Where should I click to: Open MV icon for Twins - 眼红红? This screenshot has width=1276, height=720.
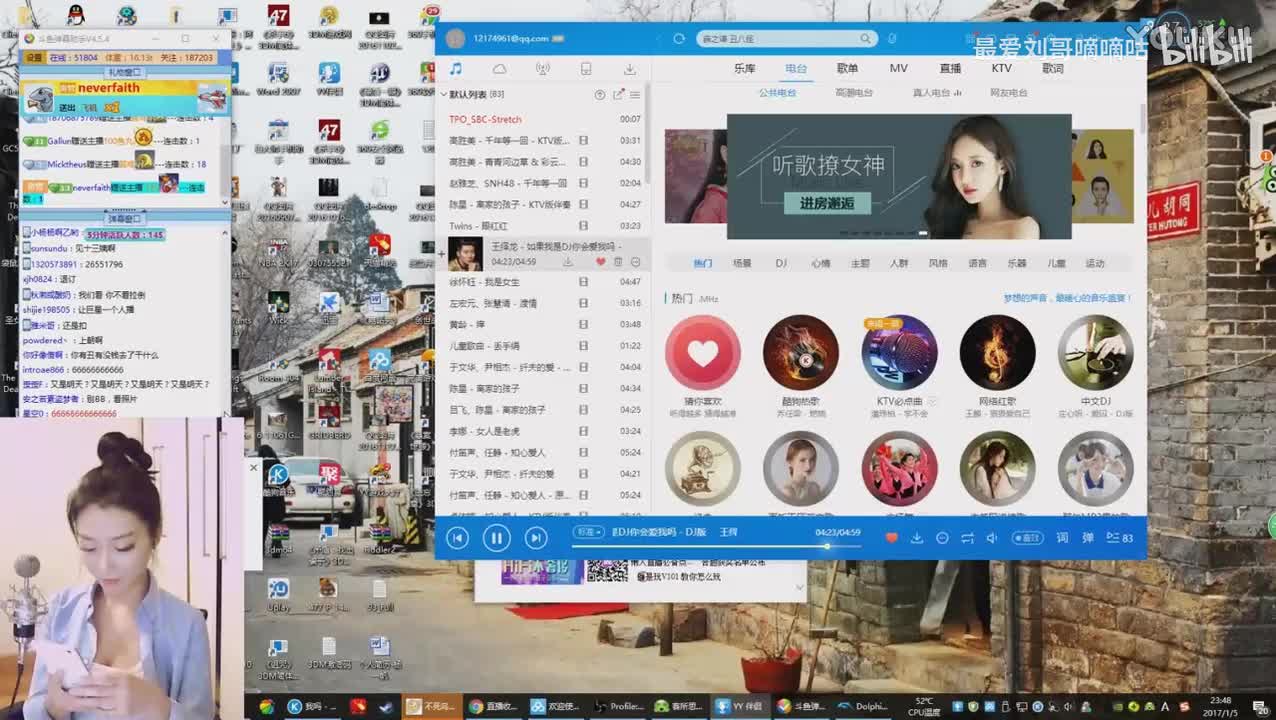[584, 226]
